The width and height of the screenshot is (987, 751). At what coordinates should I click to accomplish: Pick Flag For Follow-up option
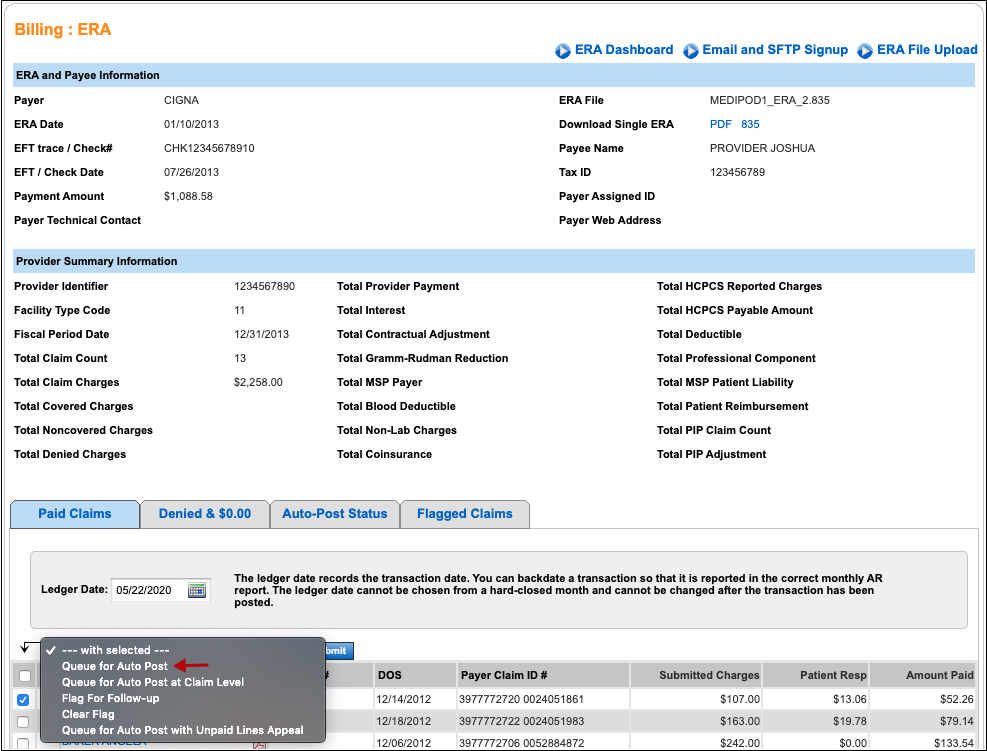click(110, 698)
